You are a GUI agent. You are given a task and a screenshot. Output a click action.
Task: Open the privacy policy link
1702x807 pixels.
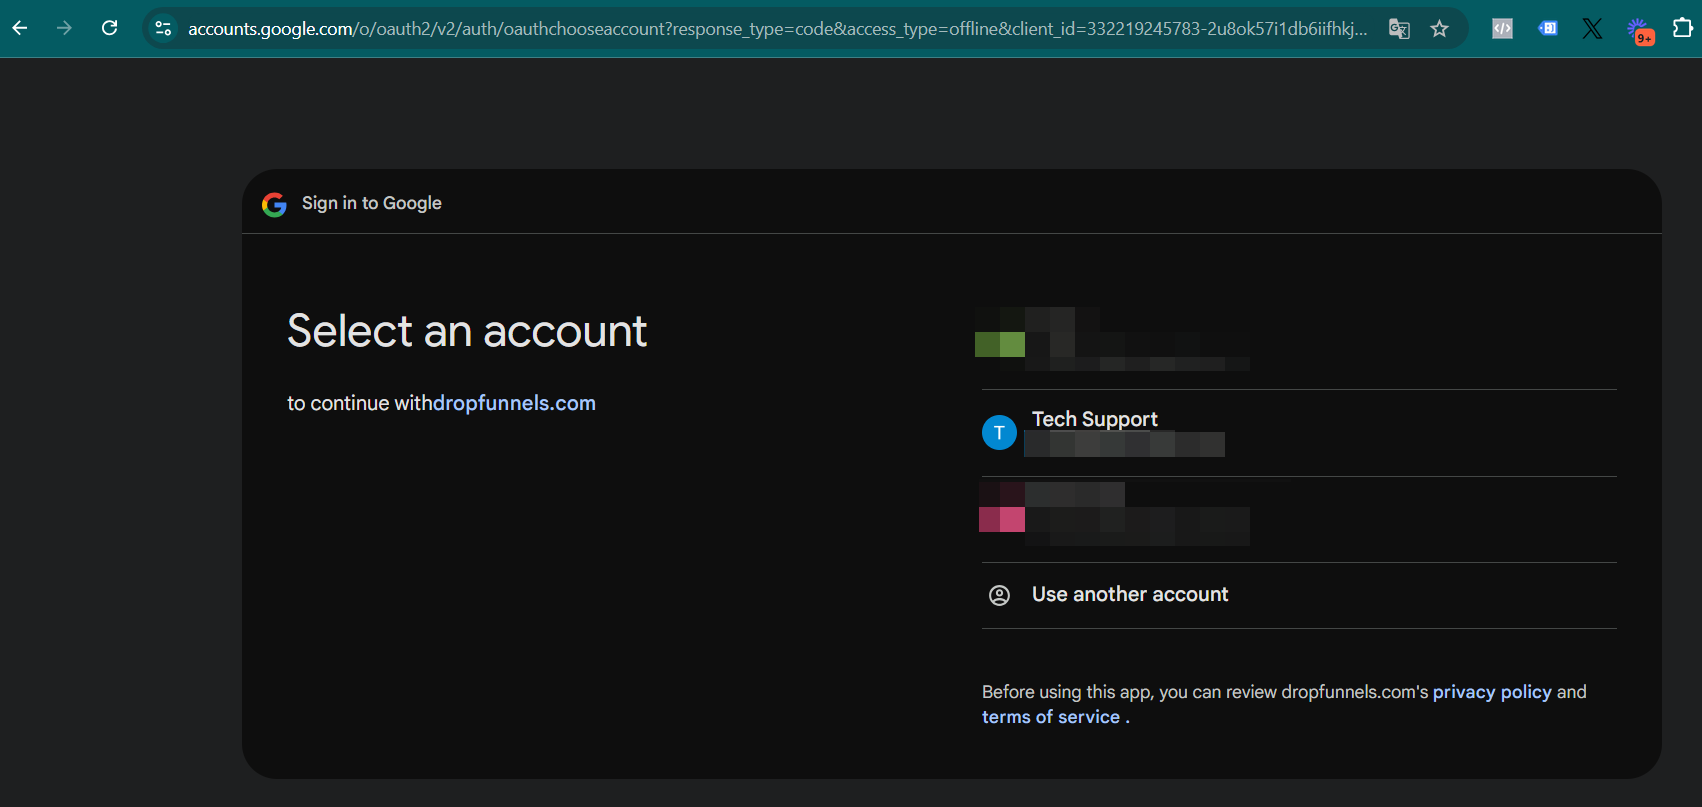(1492, 692)
